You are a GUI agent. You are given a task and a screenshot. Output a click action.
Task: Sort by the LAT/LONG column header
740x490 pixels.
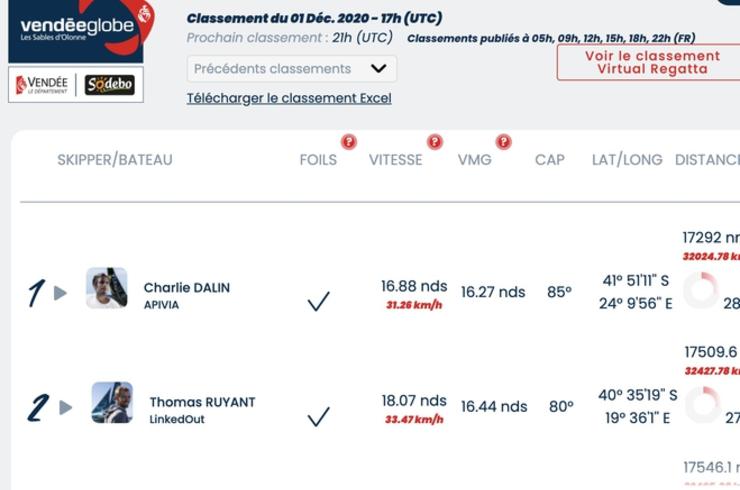click(627, 160)
